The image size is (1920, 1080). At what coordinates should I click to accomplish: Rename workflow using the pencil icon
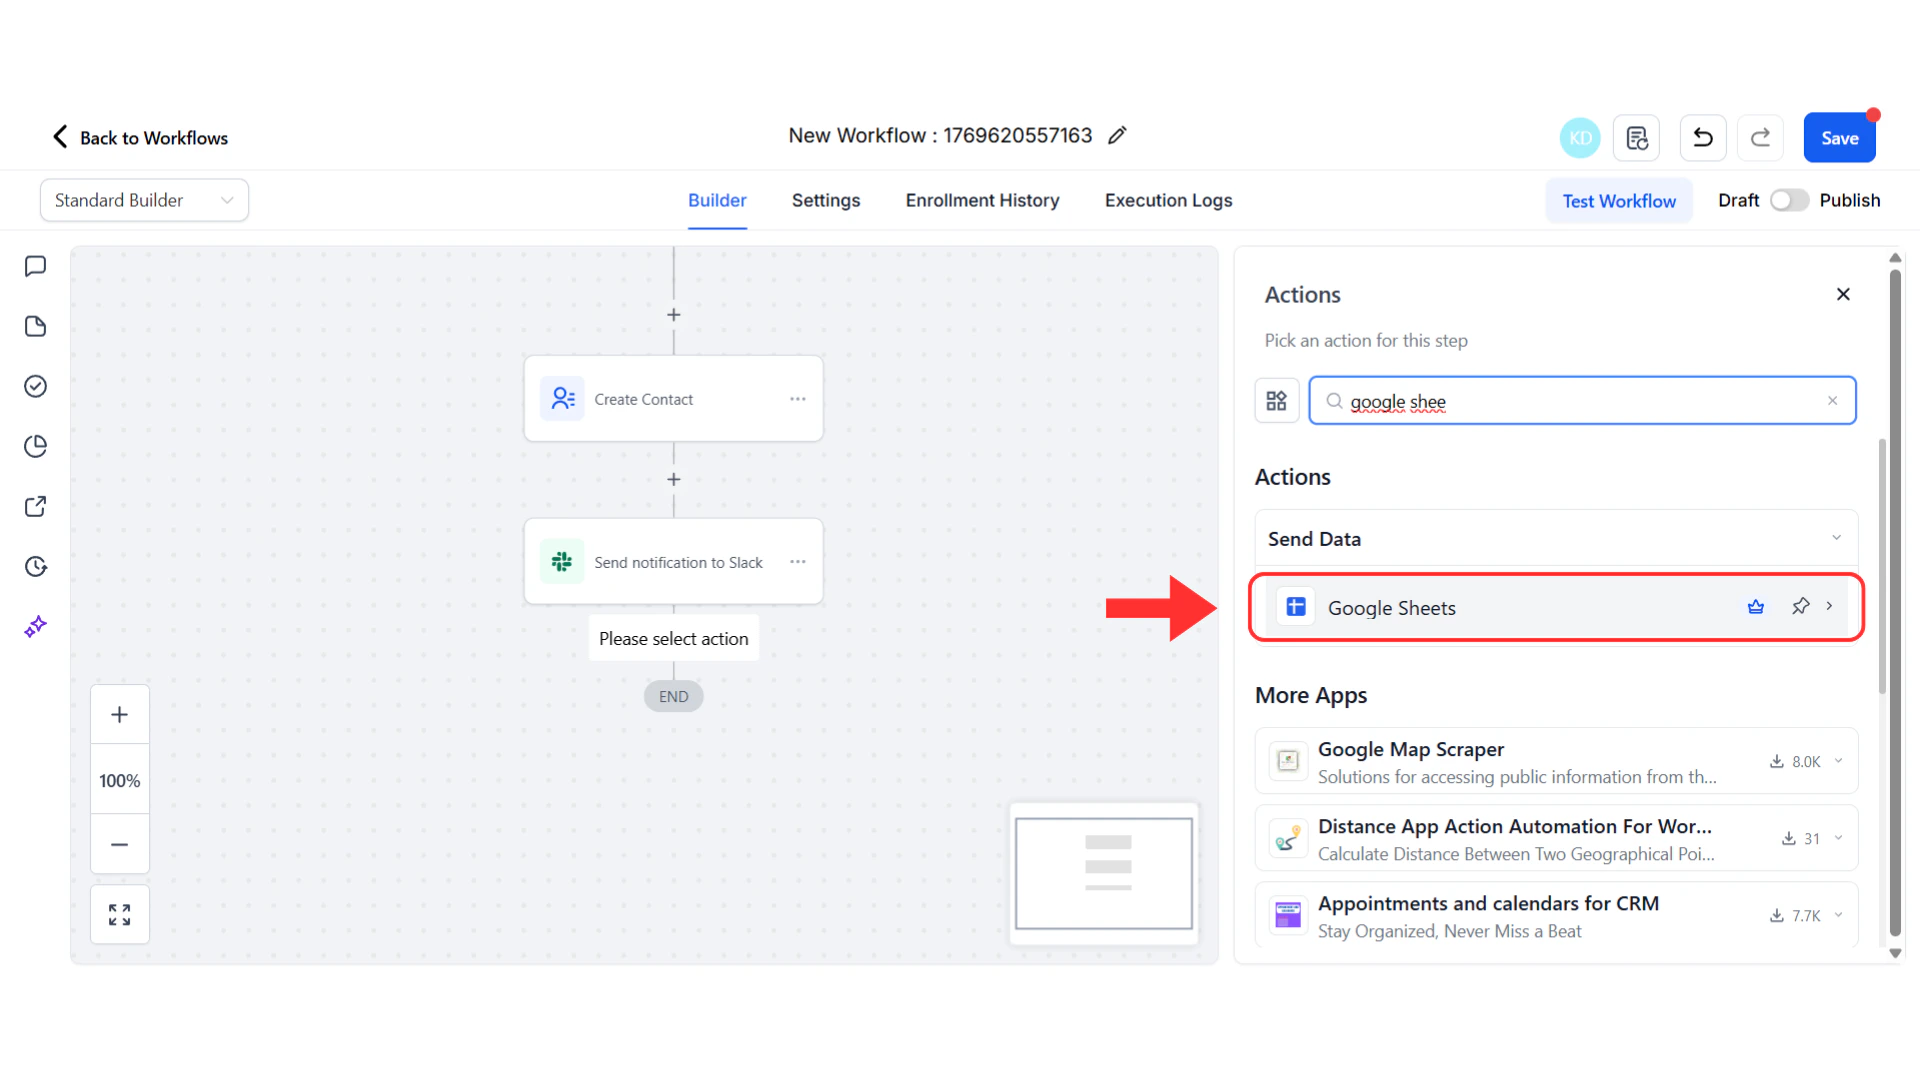[x=1117, y=135]
